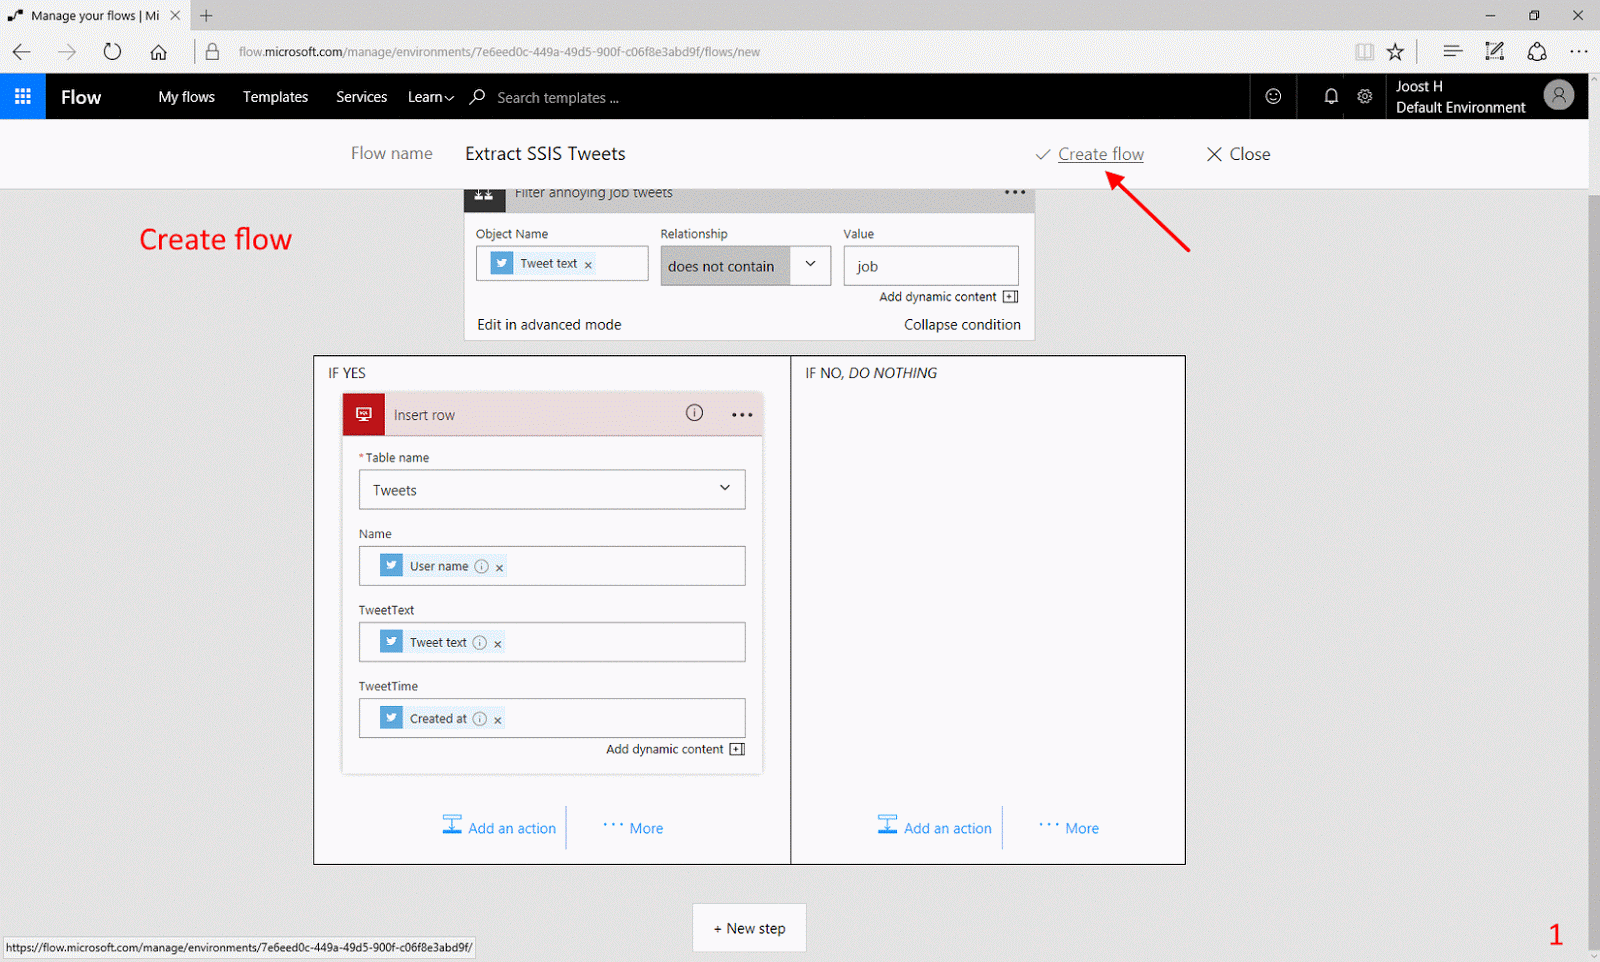Screen dimensions: 1600x962
Task: Open the ellipsis menu on Insert row card
Action: tap(741, 413)
